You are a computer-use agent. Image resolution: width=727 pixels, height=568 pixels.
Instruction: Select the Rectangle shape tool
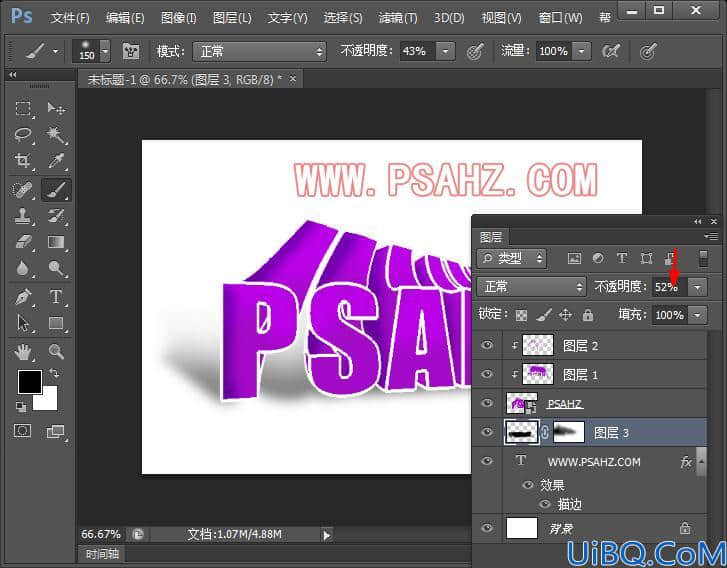click(x=56, y=323)
